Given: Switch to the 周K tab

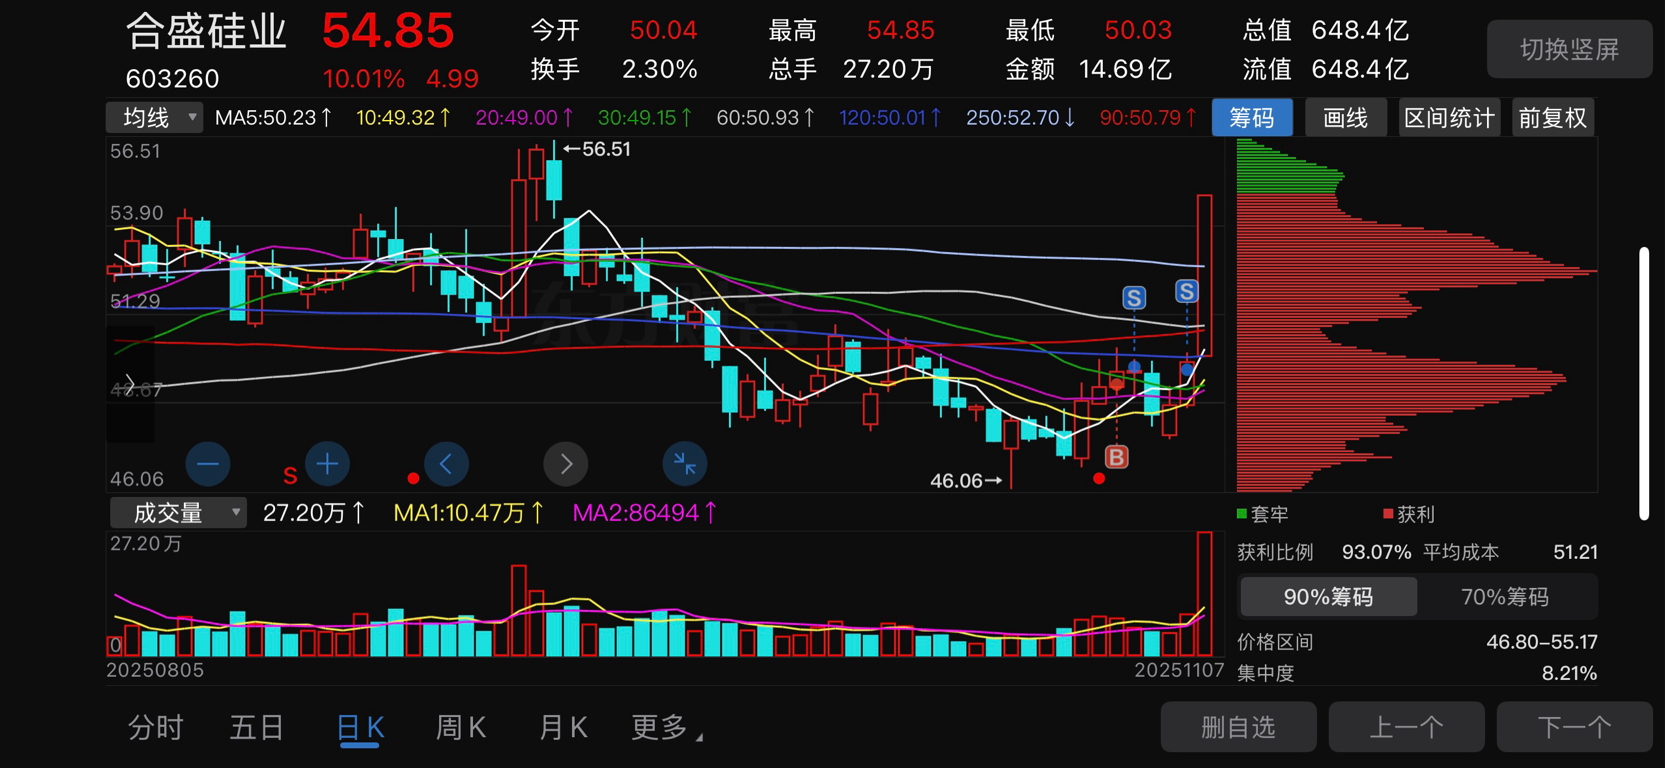Looking at the screenshot, I should click(x=461, y=728).
